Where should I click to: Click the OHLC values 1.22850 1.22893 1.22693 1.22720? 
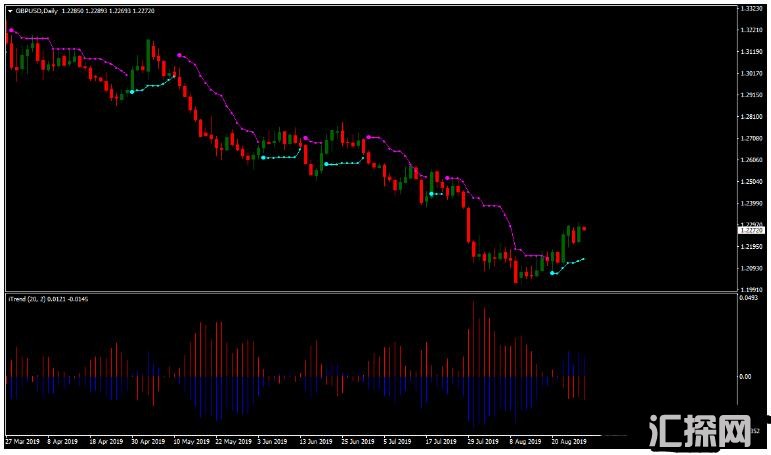(x=108, y=10)
